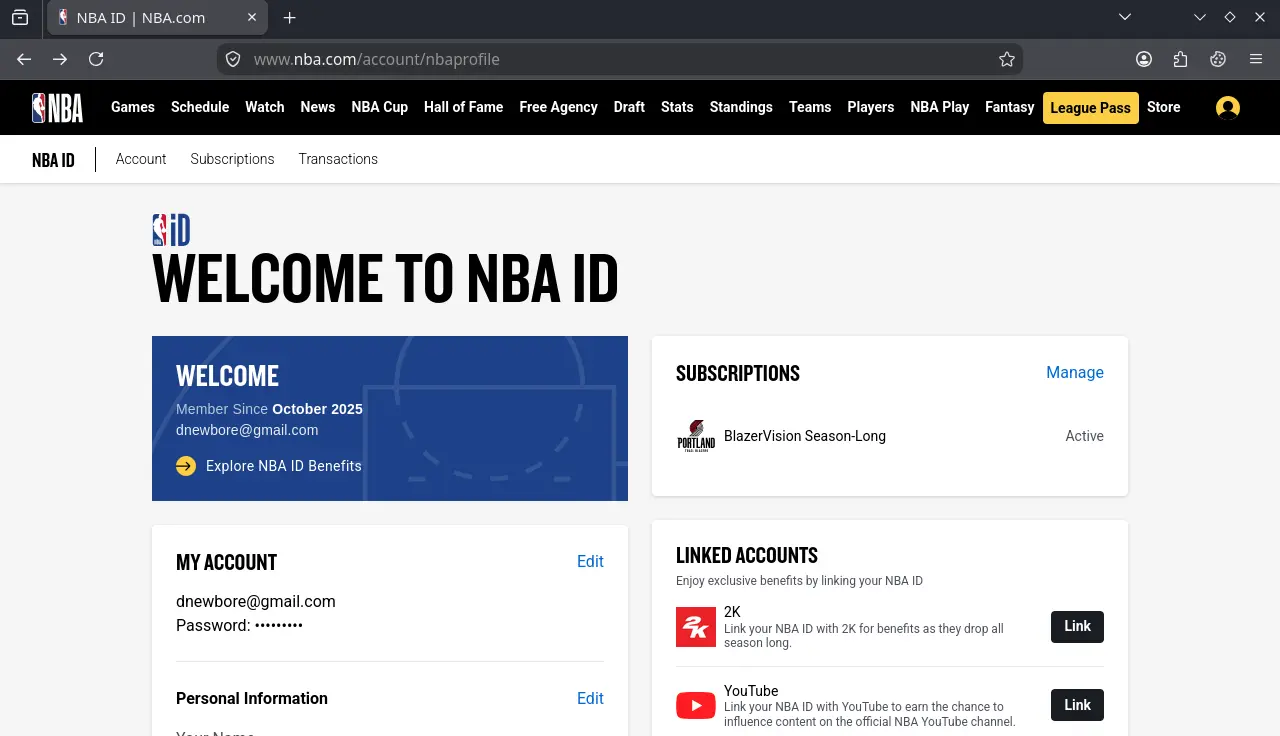Screen dimensions: 1280x736
Task: Click the Portland Trail Blazers logo
Action: click(x=696, y=436)
